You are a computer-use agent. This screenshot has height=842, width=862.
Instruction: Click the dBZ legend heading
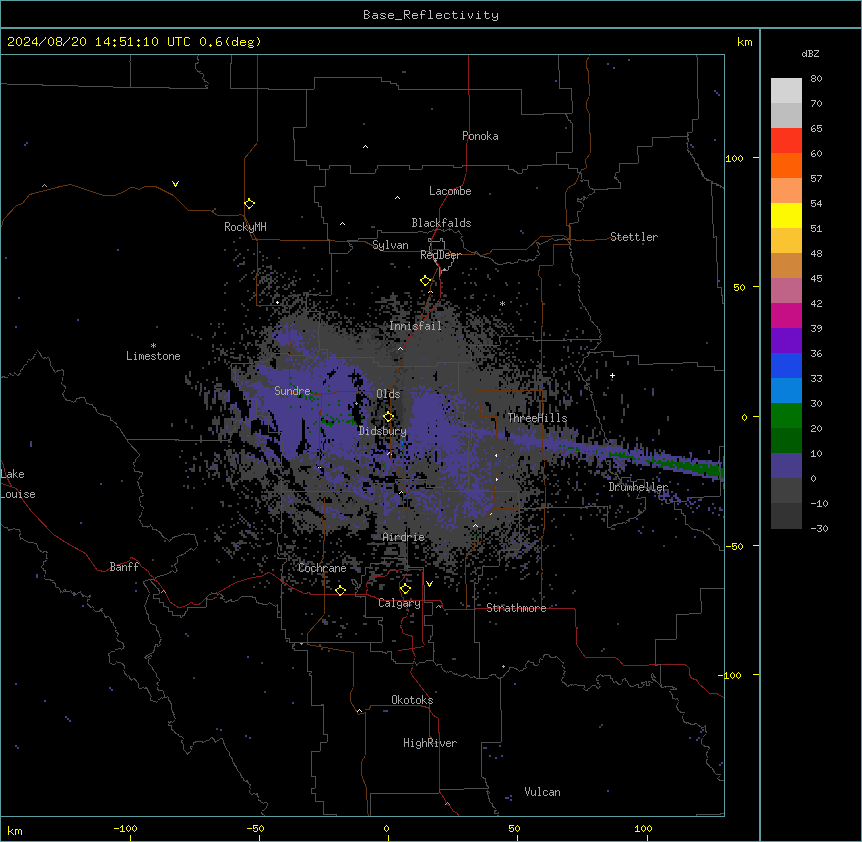[x=810, y=54]
